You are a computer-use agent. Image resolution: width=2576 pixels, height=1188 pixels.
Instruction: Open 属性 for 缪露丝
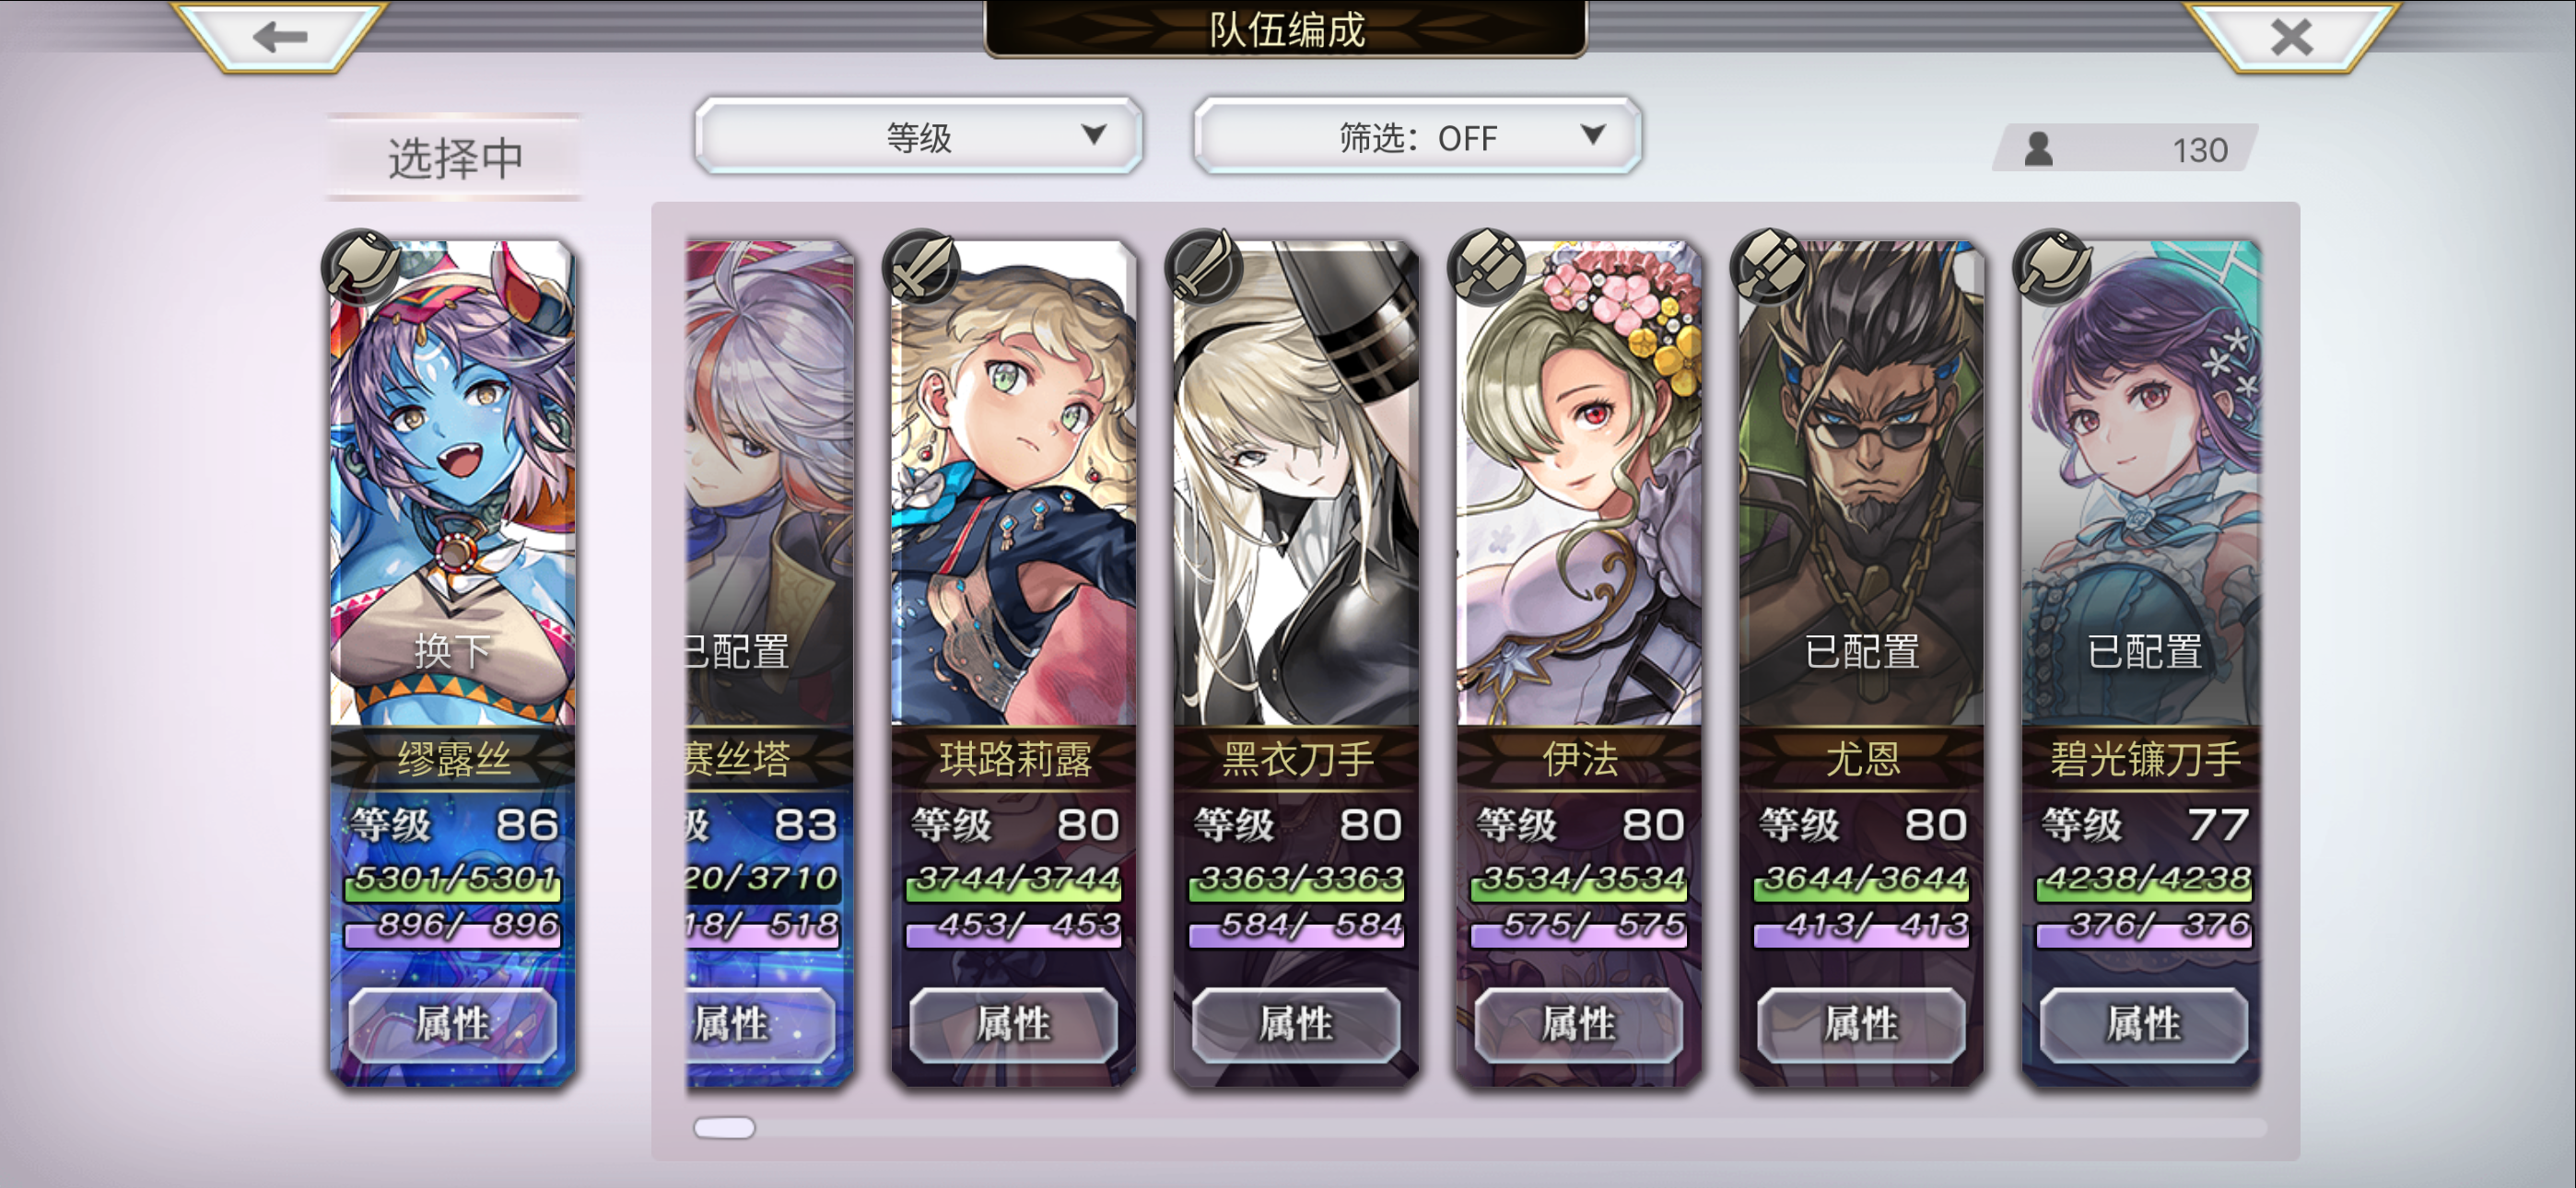[452, 1024]
